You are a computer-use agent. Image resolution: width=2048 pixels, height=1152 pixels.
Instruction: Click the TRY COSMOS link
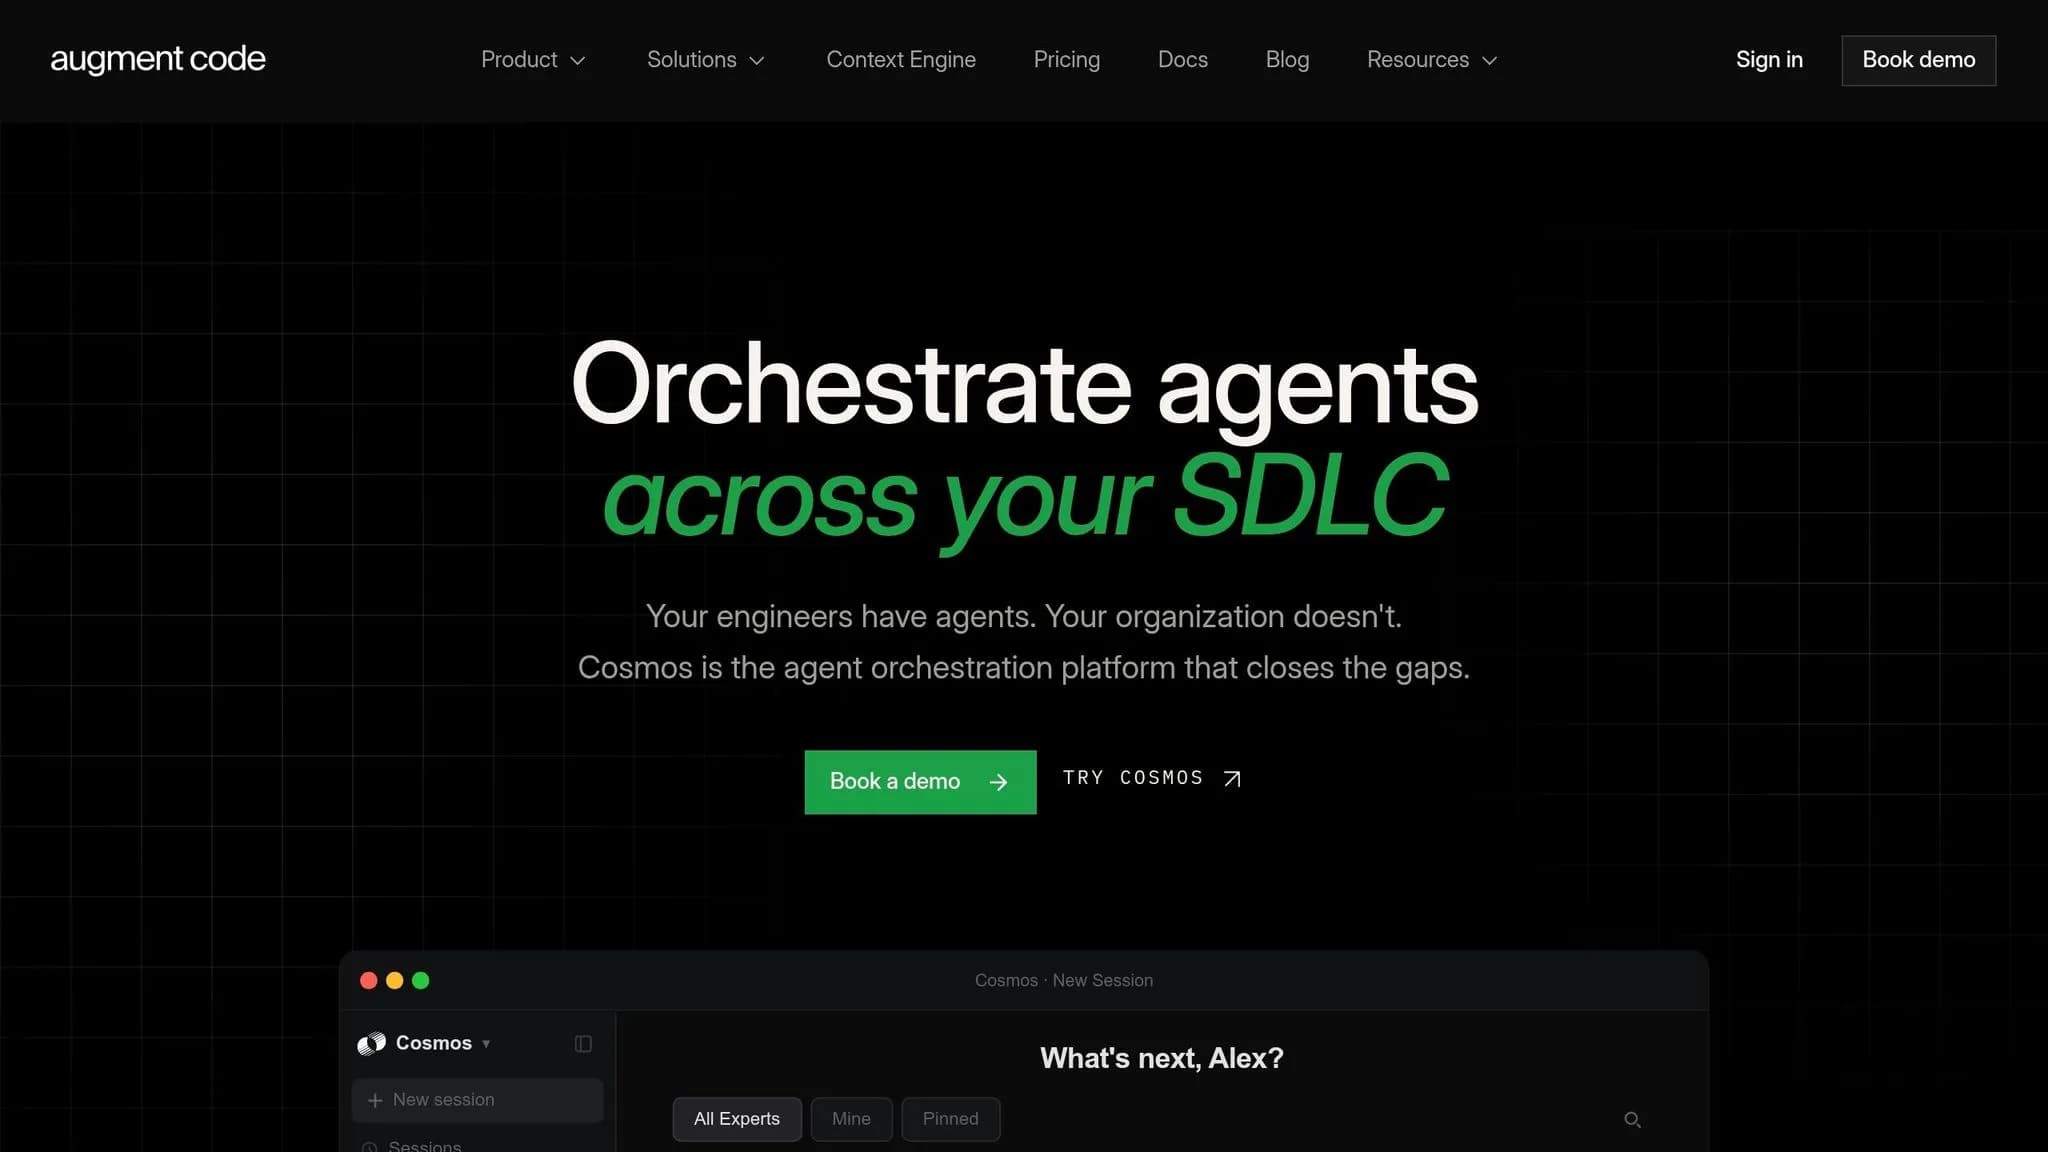1152,778
